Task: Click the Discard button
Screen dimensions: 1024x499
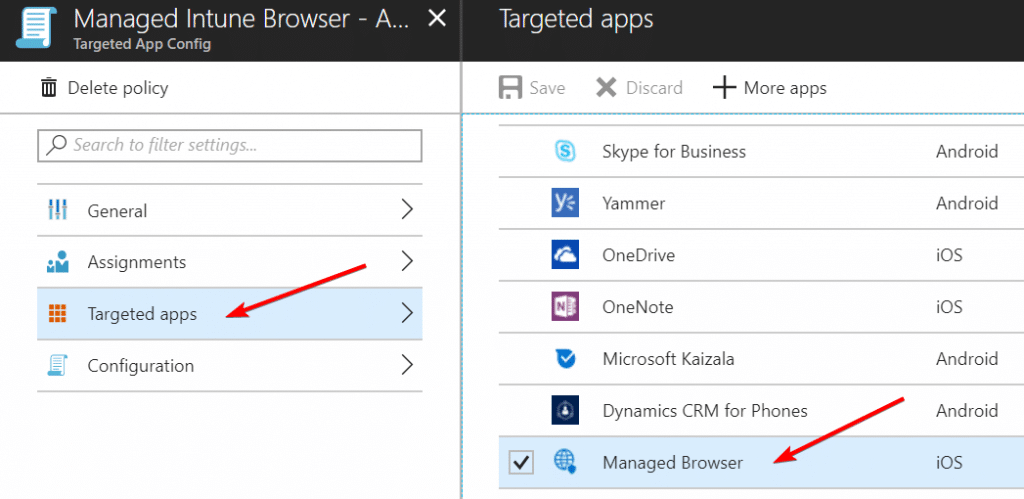Action: pos(639,88)
